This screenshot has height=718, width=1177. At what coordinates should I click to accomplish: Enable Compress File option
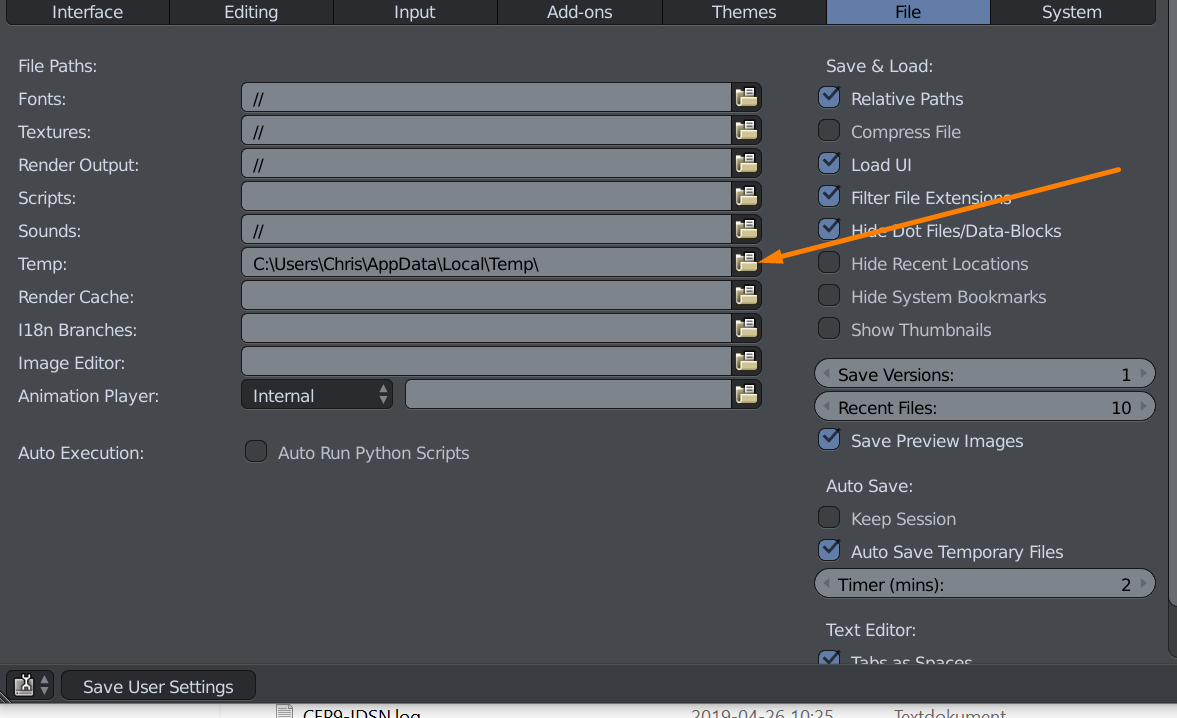829,131
